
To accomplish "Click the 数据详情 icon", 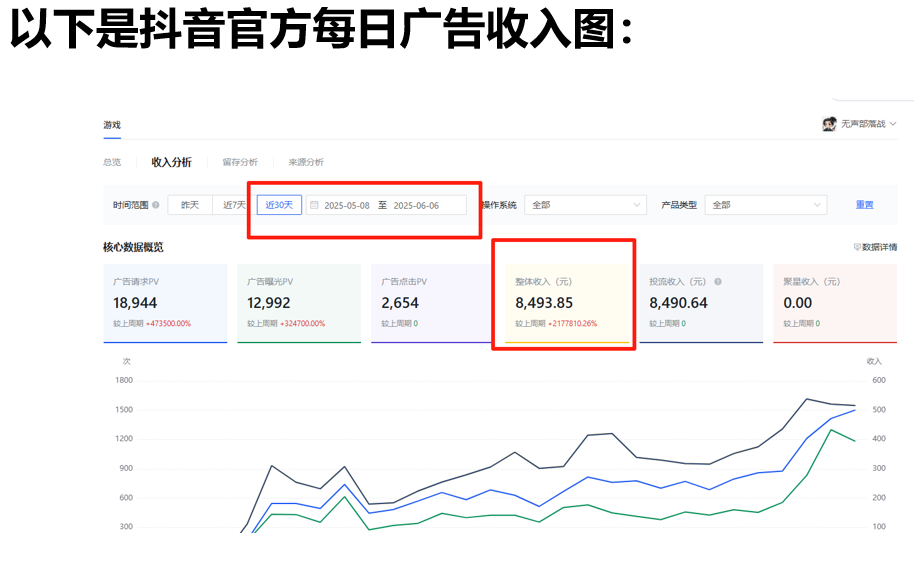I will 857,247.
